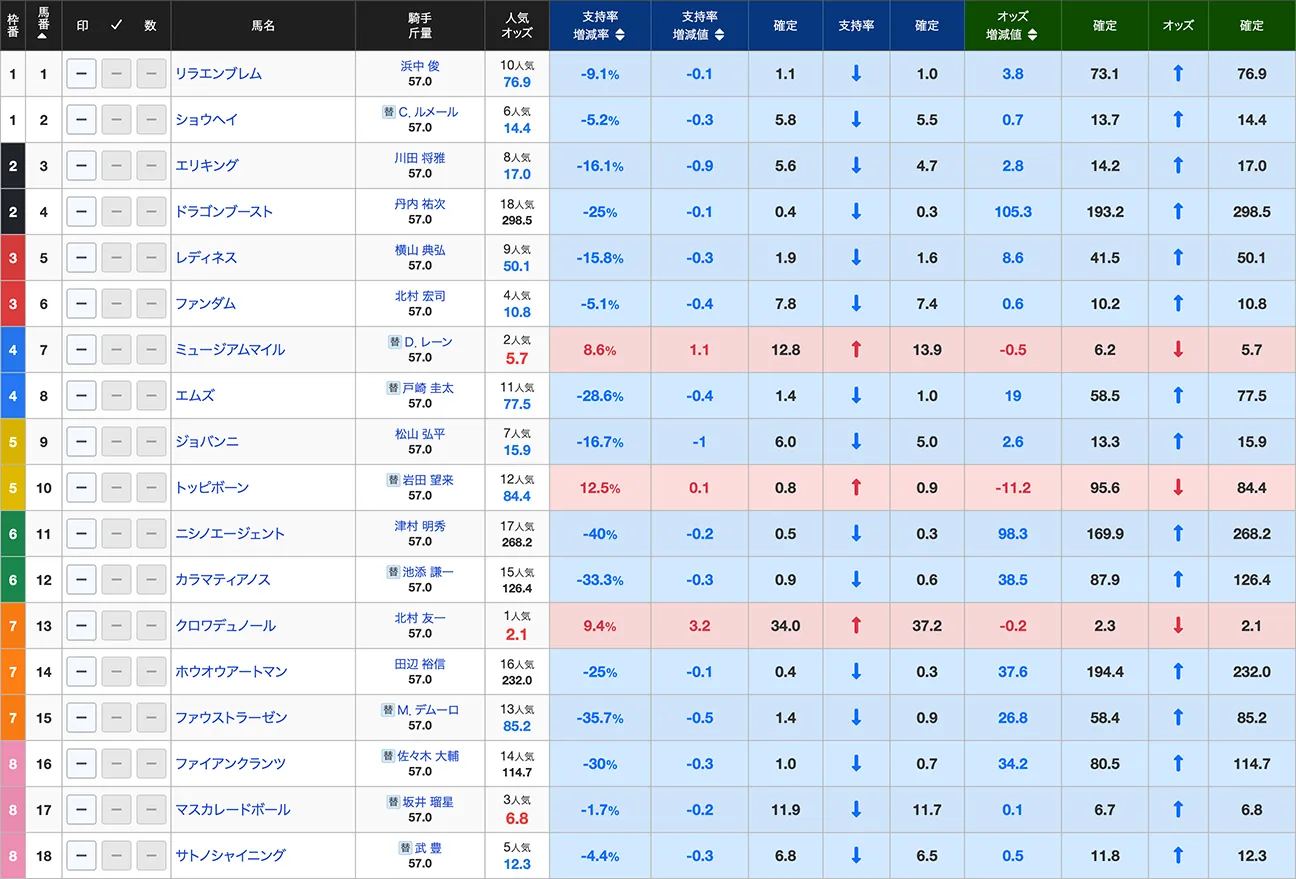
Task: Toggle the check box for ミュージアムマイル
Action: point(116,350)
